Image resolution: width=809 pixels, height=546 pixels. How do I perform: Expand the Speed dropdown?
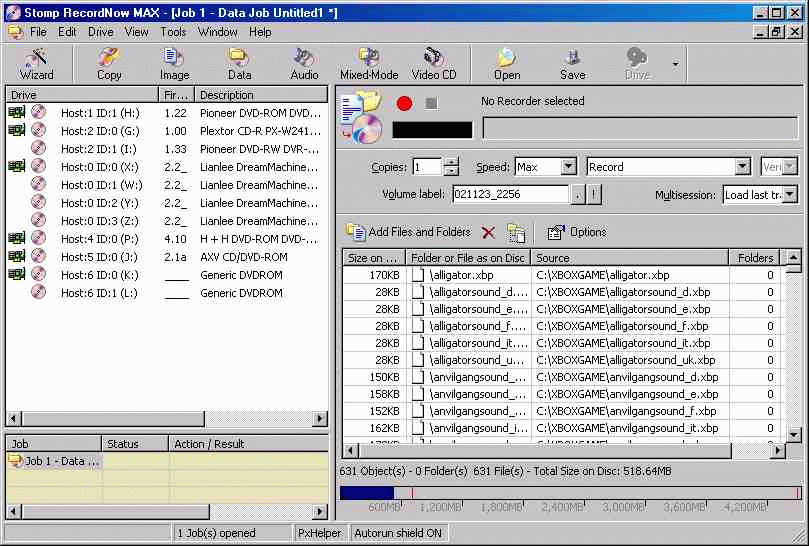[x=568, y=167]
